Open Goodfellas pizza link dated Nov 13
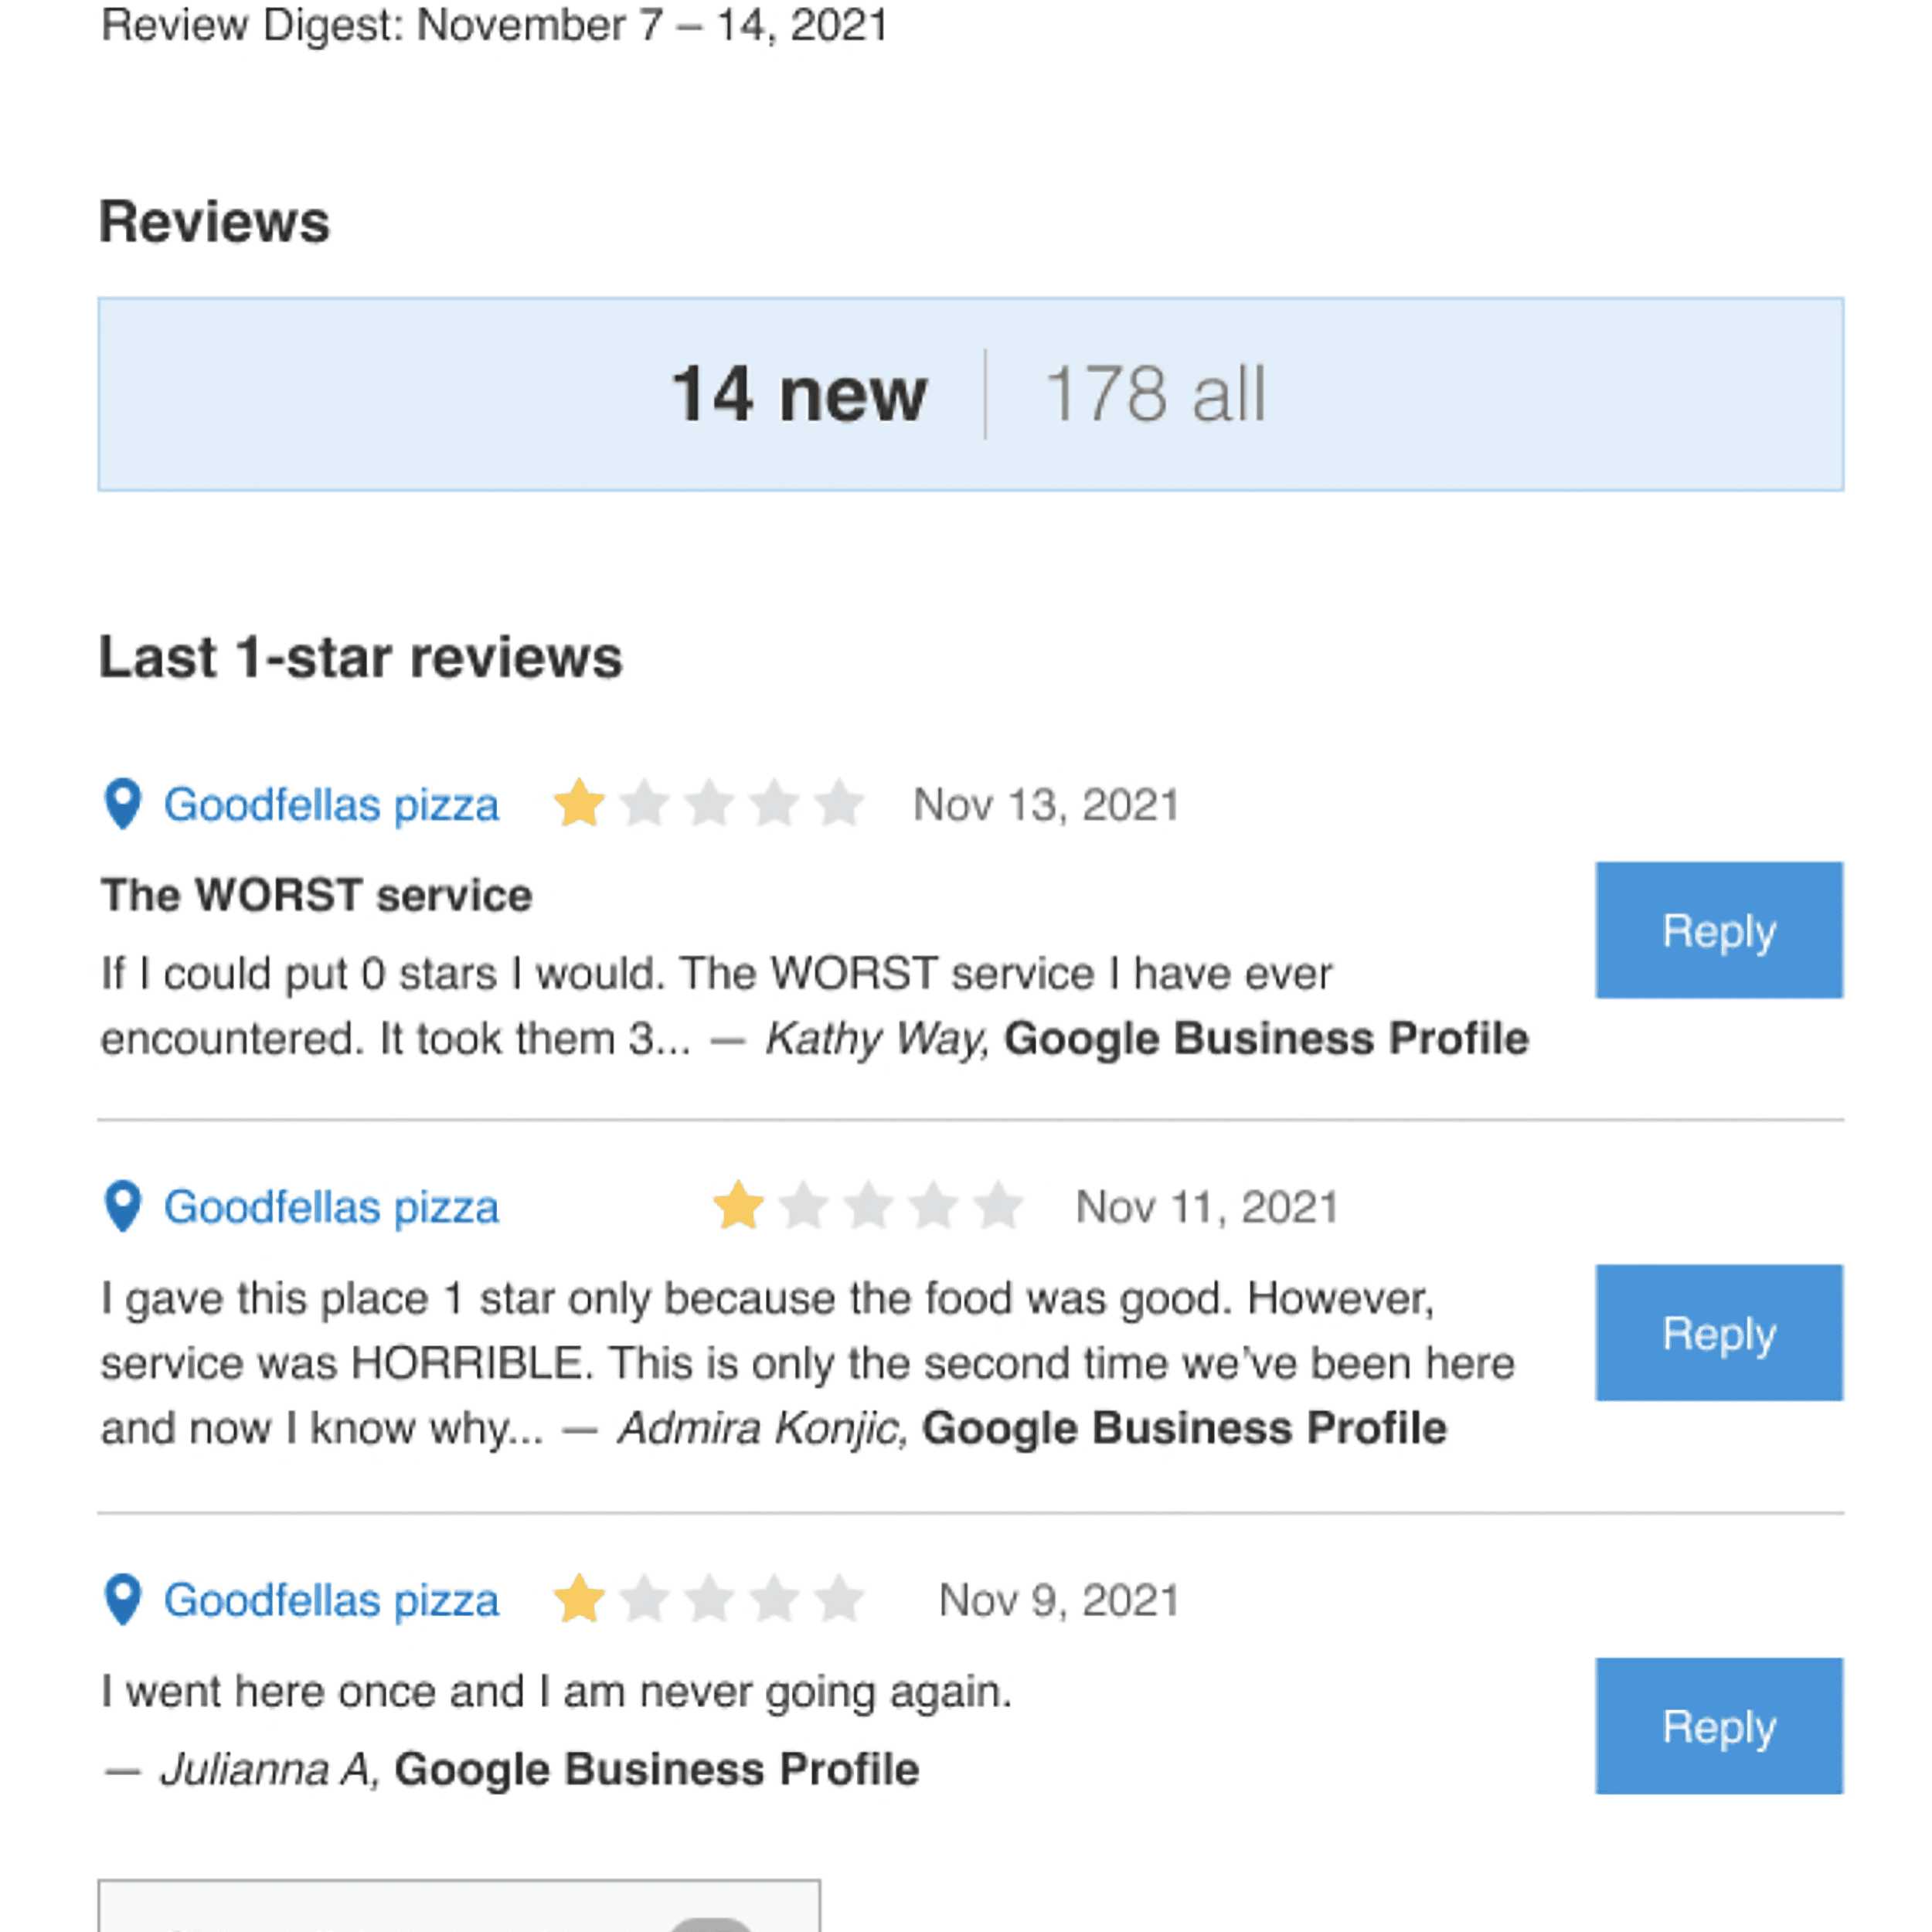 point(331,805)
